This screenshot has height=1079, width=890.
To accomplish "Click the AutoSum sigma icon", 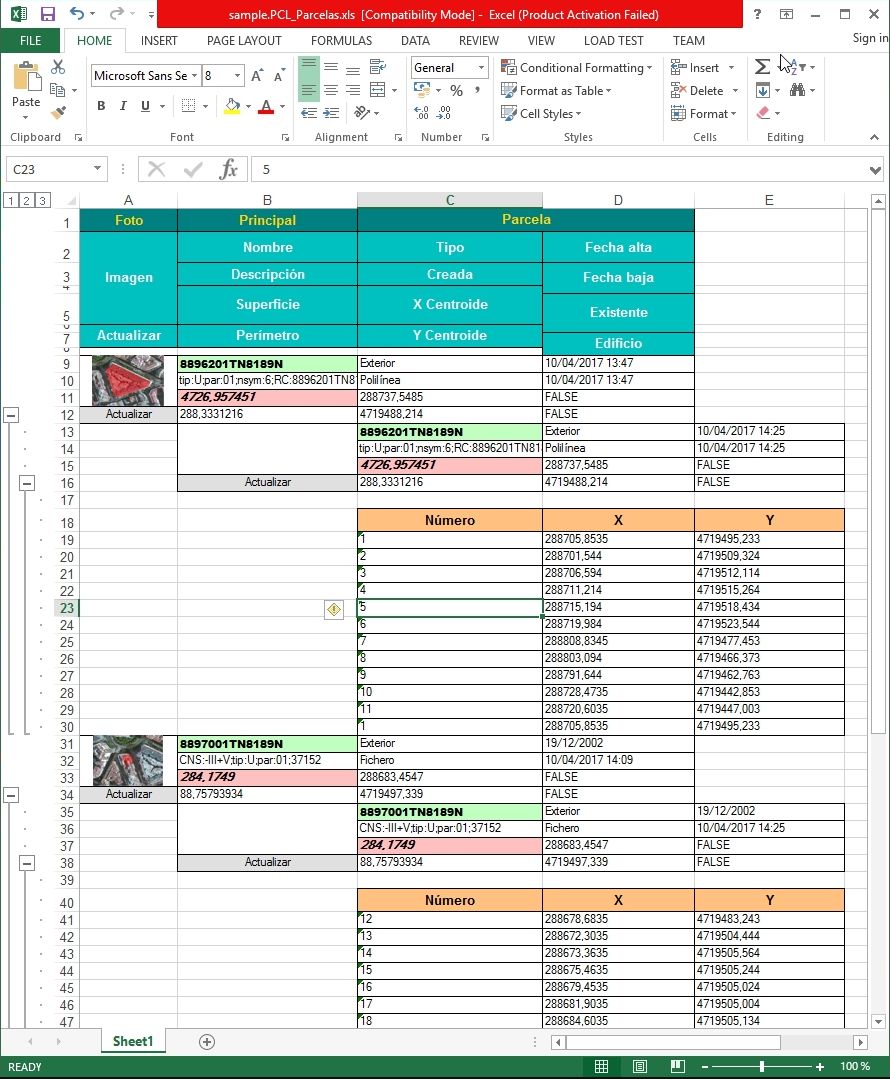I will [762, 67].
